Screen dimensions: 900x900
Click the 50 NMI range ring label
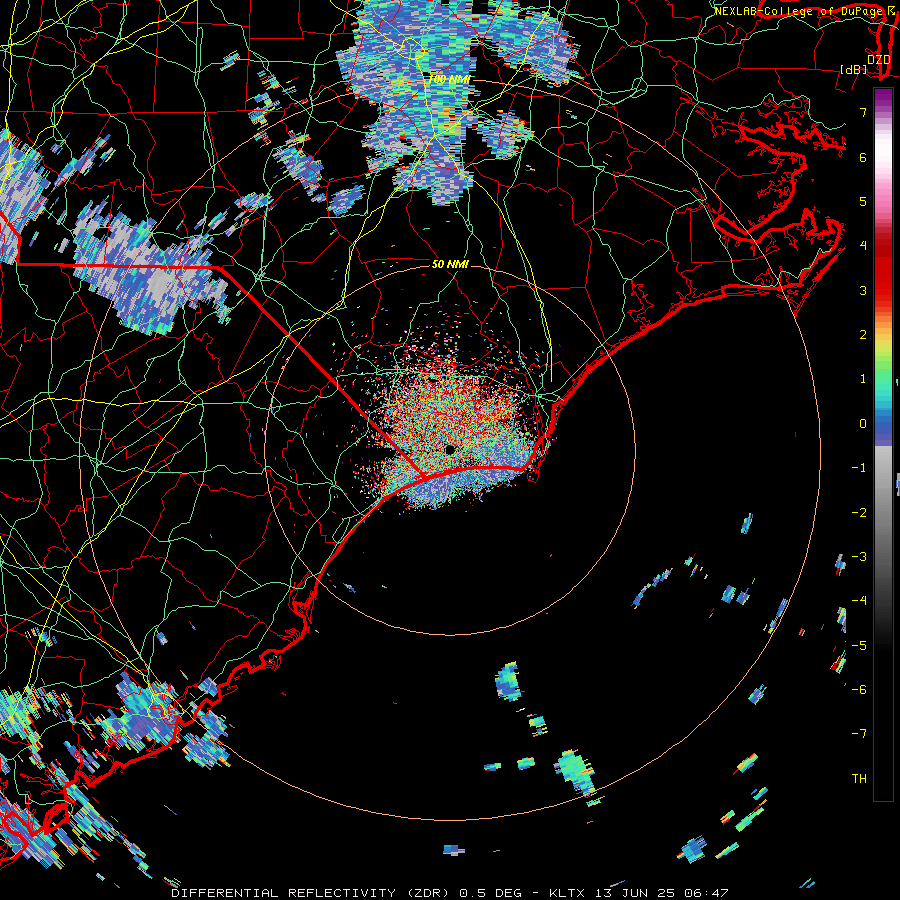[x=450, y=264]
